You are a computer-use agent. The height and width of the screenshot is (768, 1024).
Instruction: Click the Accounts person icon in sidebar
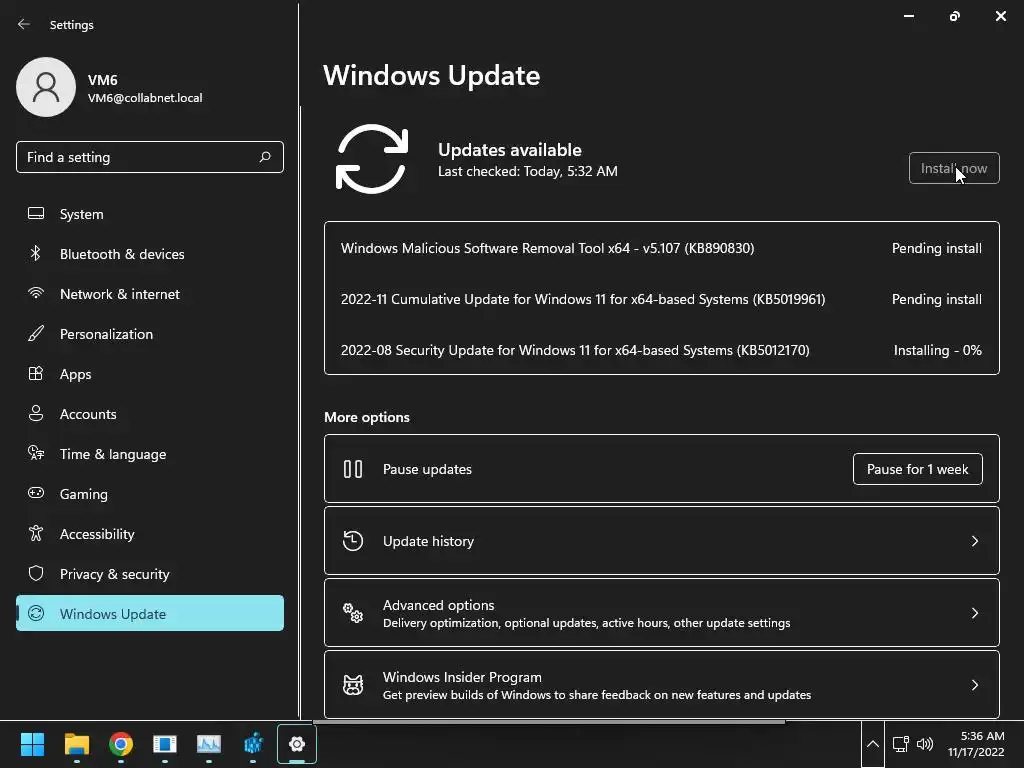[x=36, y=413]
